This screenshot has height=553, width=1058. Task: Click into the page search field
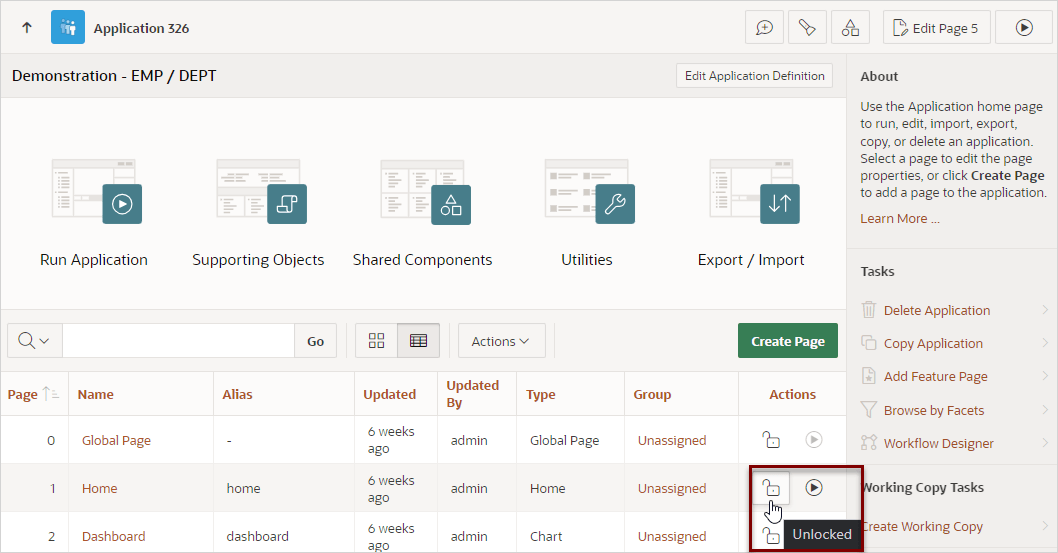click(178, 341)
